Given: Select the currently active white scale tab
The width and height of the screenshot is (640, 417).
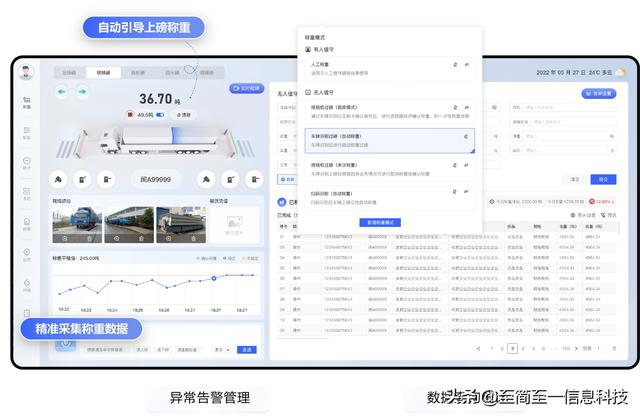Looking at the screenshot, I should coord(103,73).
